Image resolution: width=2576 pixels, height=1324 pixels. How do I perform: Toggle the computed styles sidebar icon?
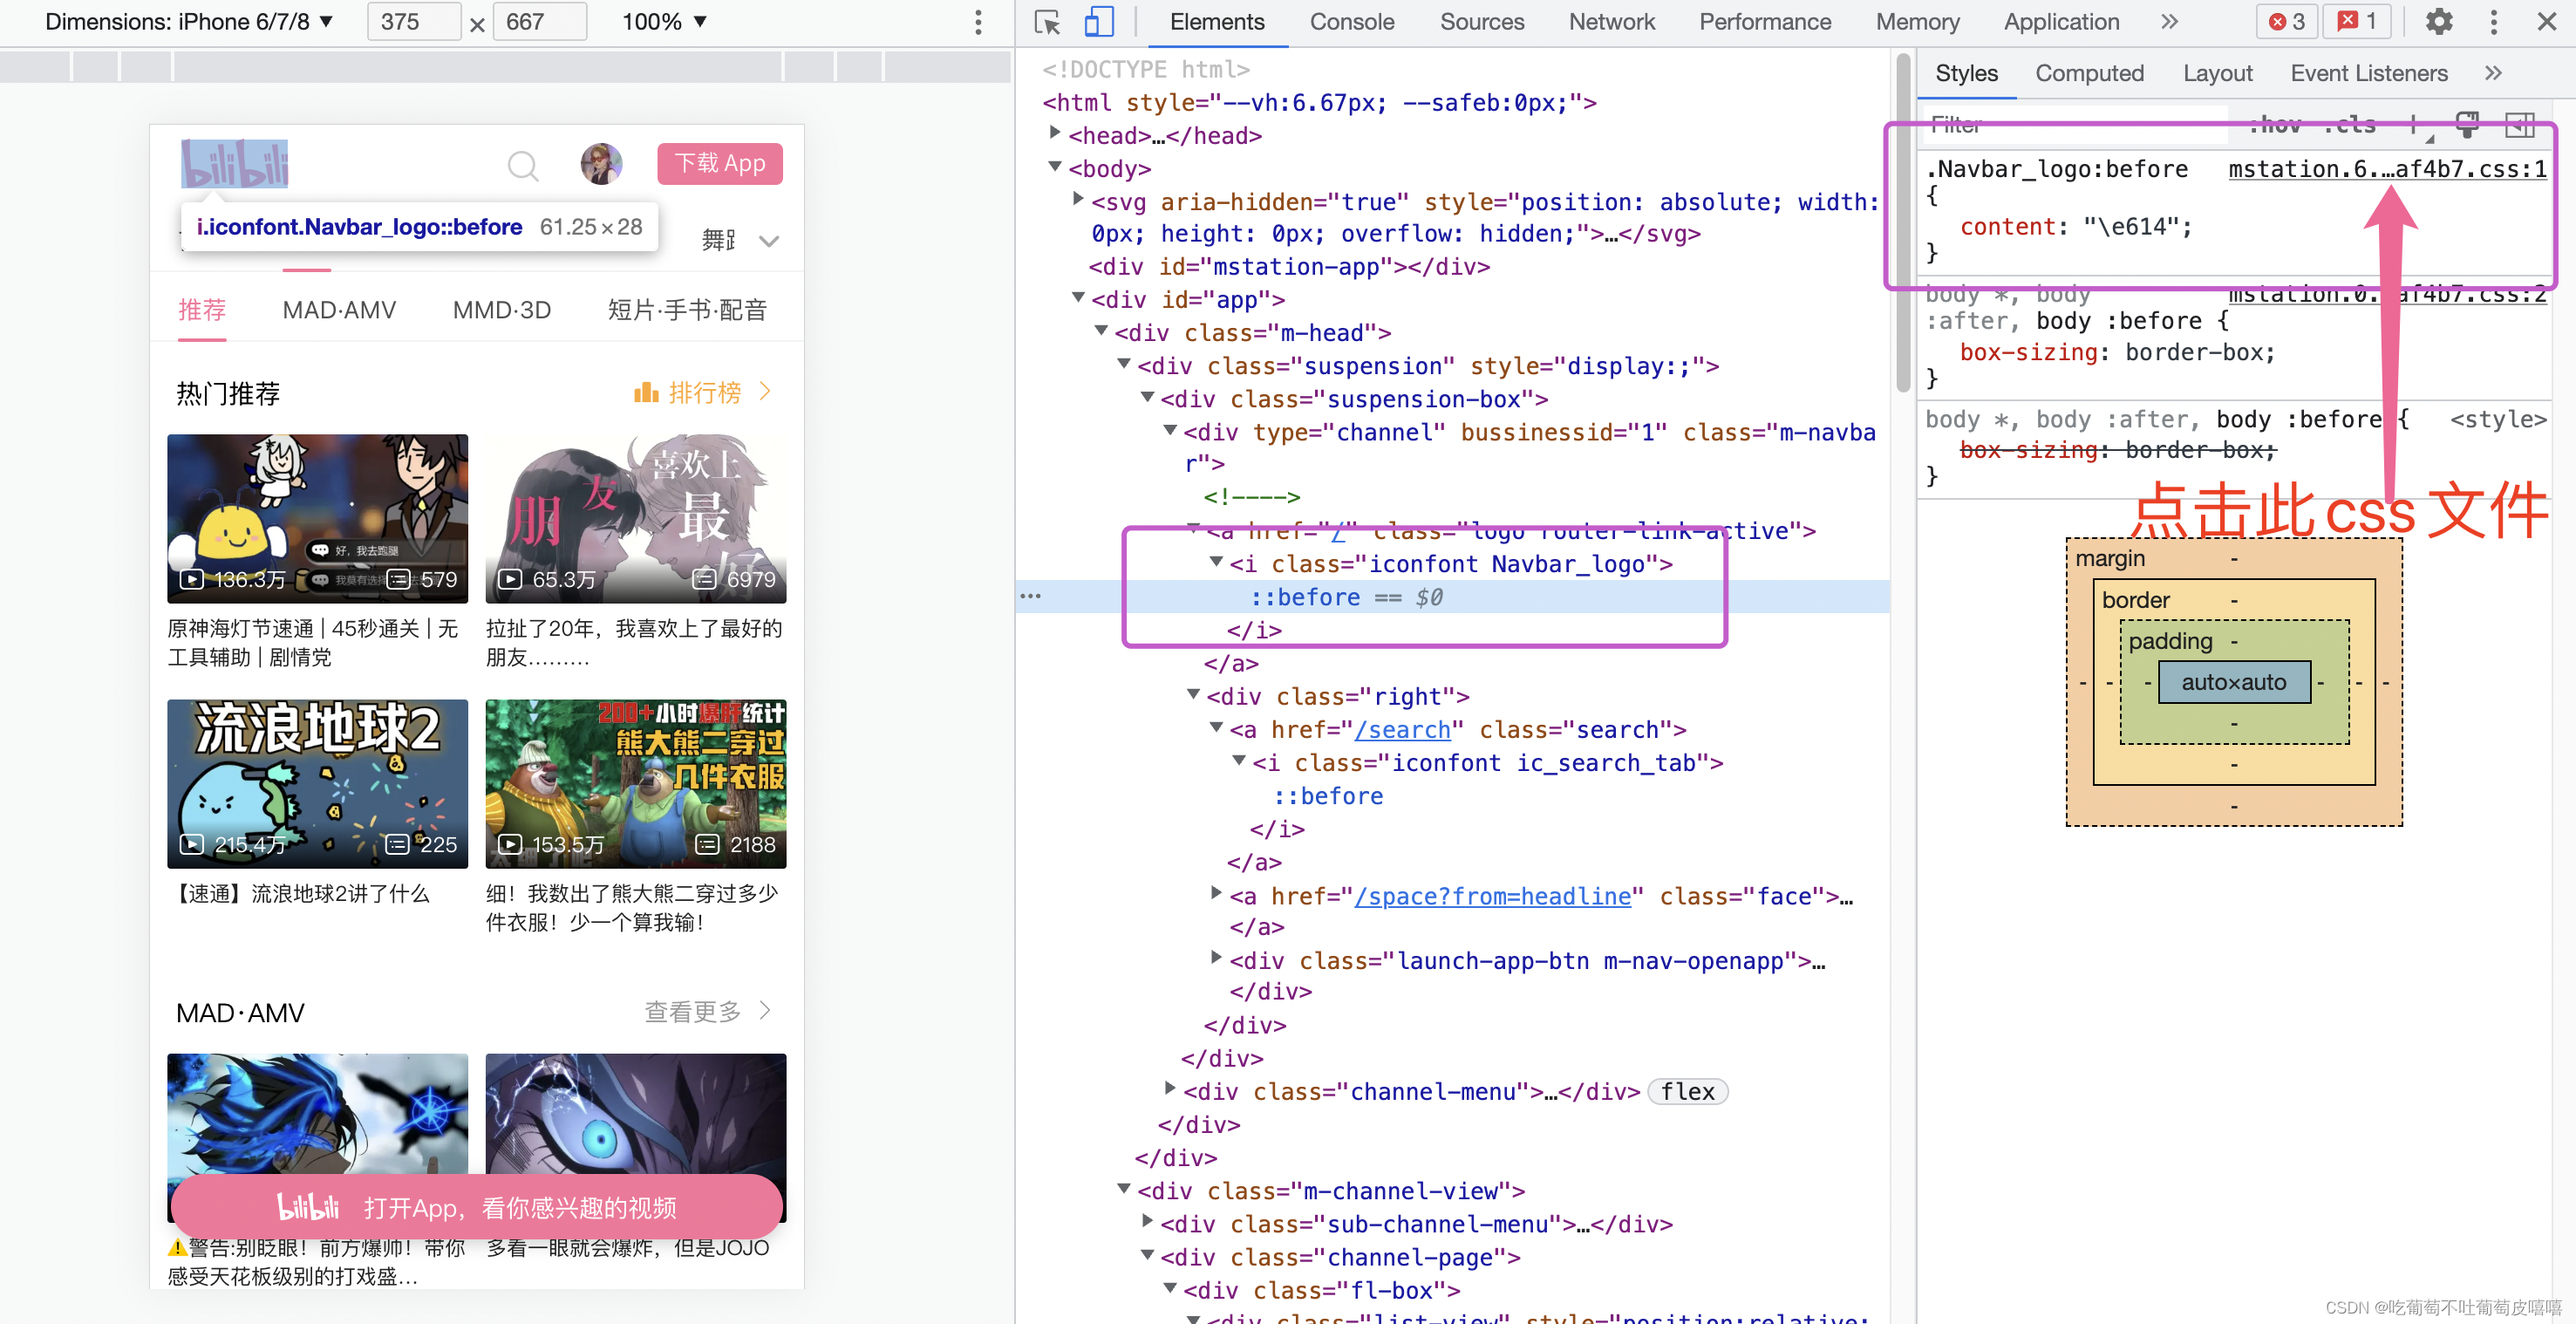(x=2519, y=125)
